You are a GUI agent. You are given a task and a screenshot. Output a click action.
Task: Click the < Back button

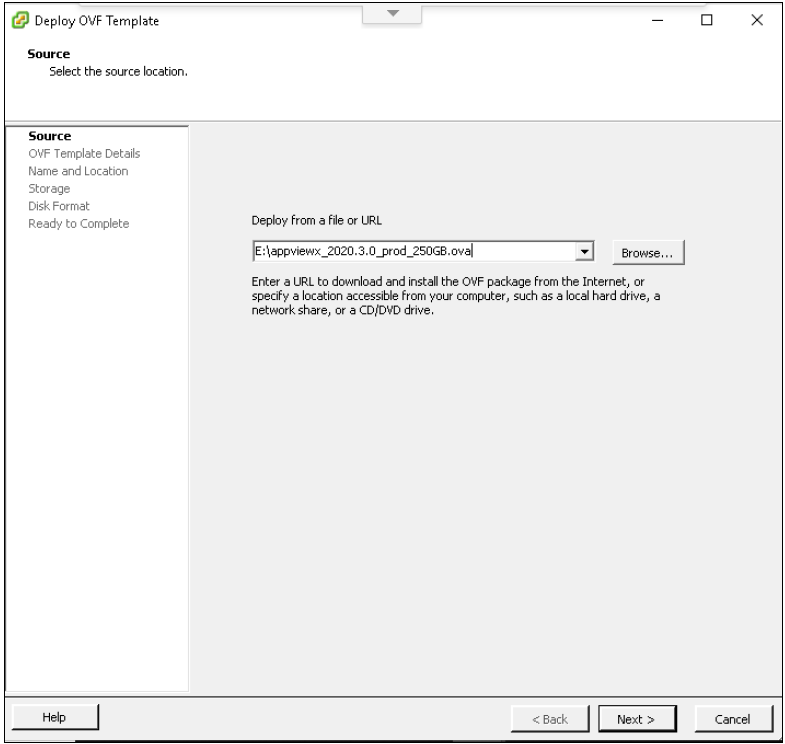[x=550, y=719]
